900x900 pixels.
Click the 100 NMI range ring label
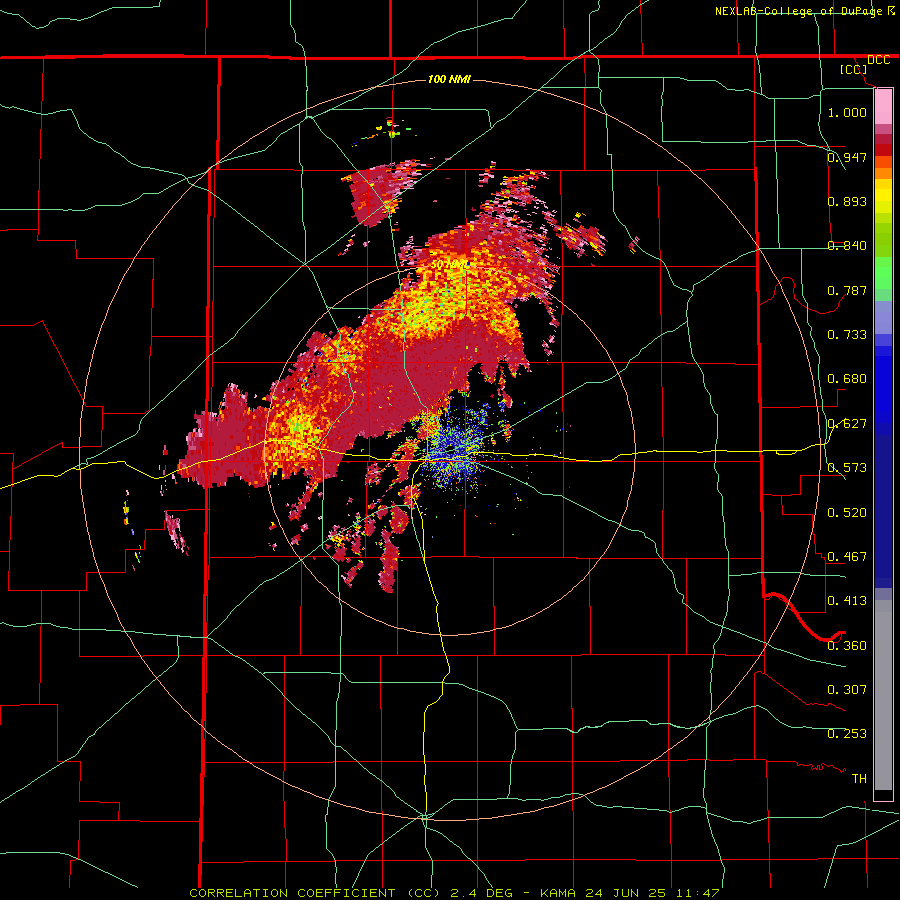pyautogui.click(x=449, y=79)
